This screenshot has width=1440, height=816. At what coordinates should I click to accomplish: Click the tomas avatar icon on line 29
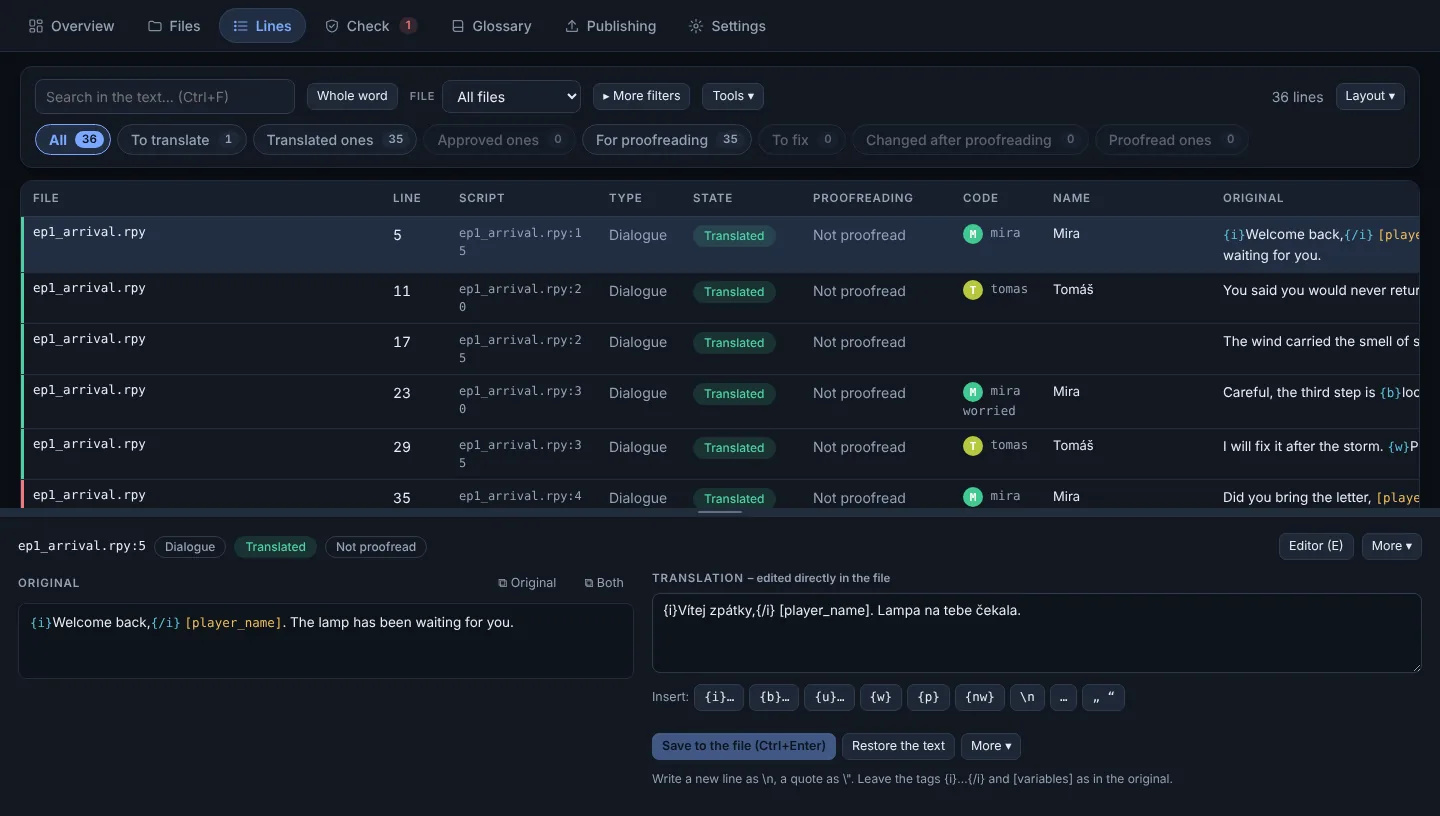972,446
